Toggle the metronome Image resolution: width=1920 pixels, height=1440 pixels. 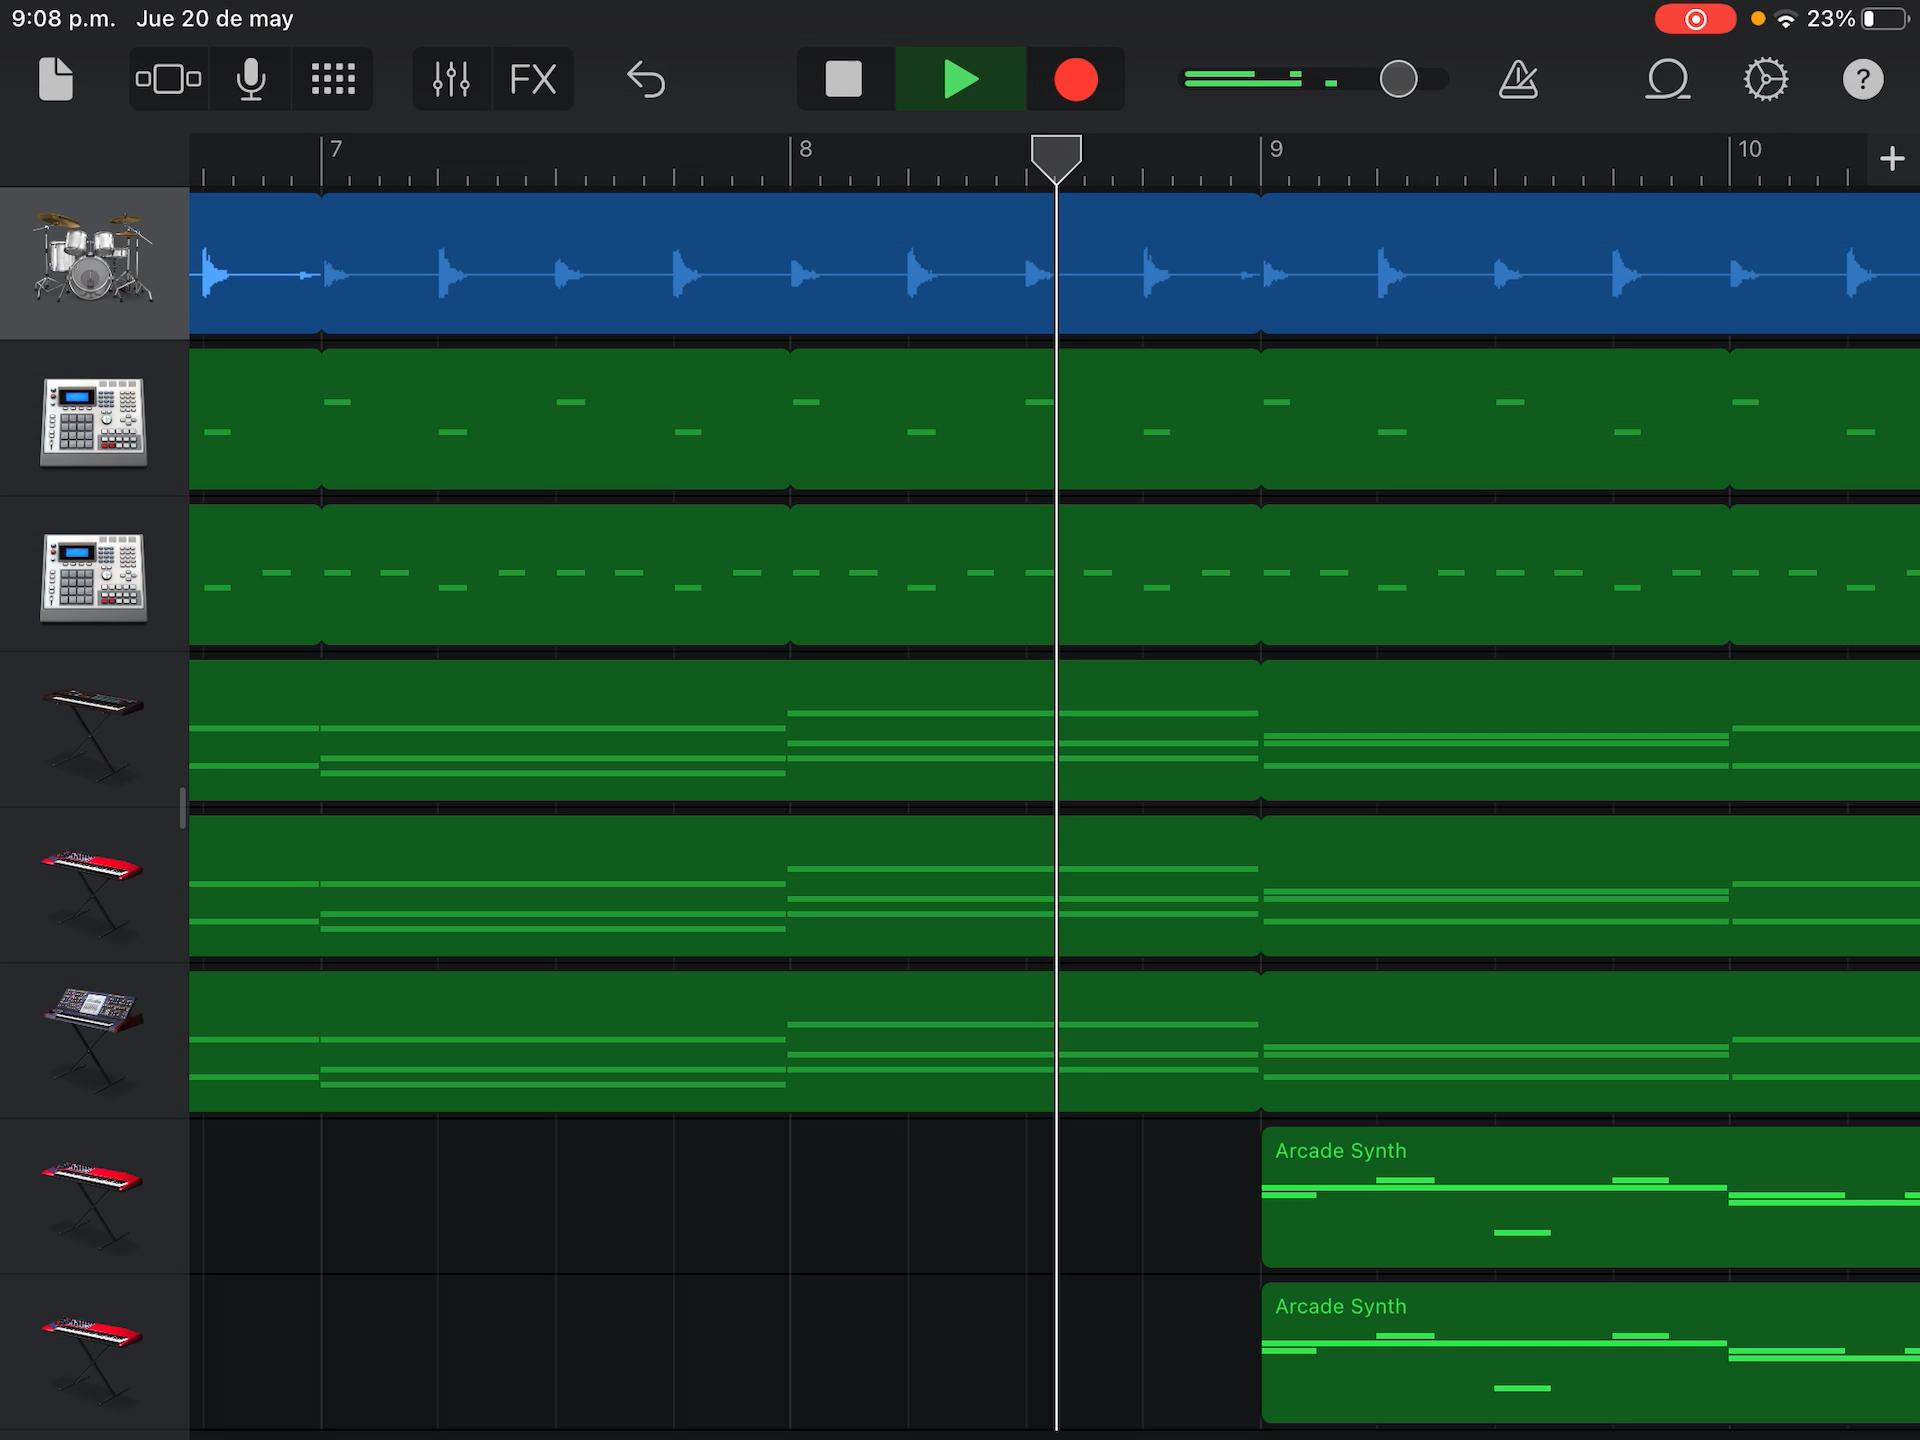1518,79
